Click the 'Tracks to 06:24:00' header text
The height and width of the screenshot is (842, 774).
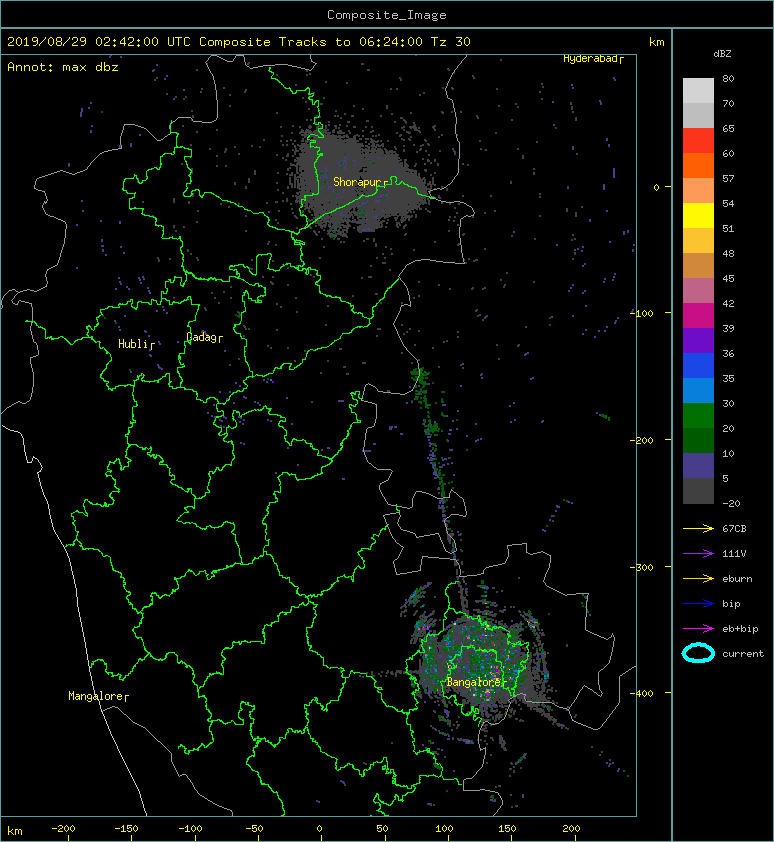pos(351,42)
